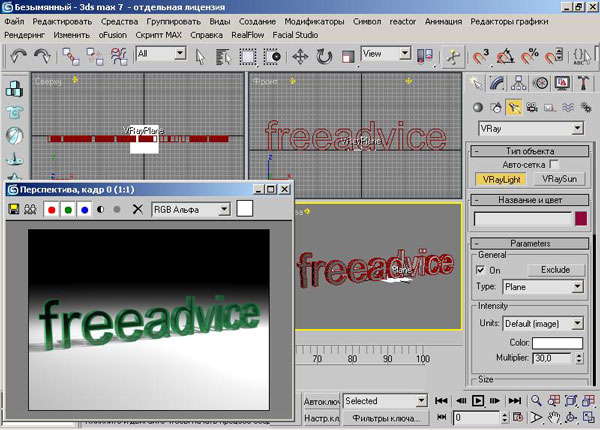Open the Рендеринг menu
This screenshot has height=430, width=600.
24,35
